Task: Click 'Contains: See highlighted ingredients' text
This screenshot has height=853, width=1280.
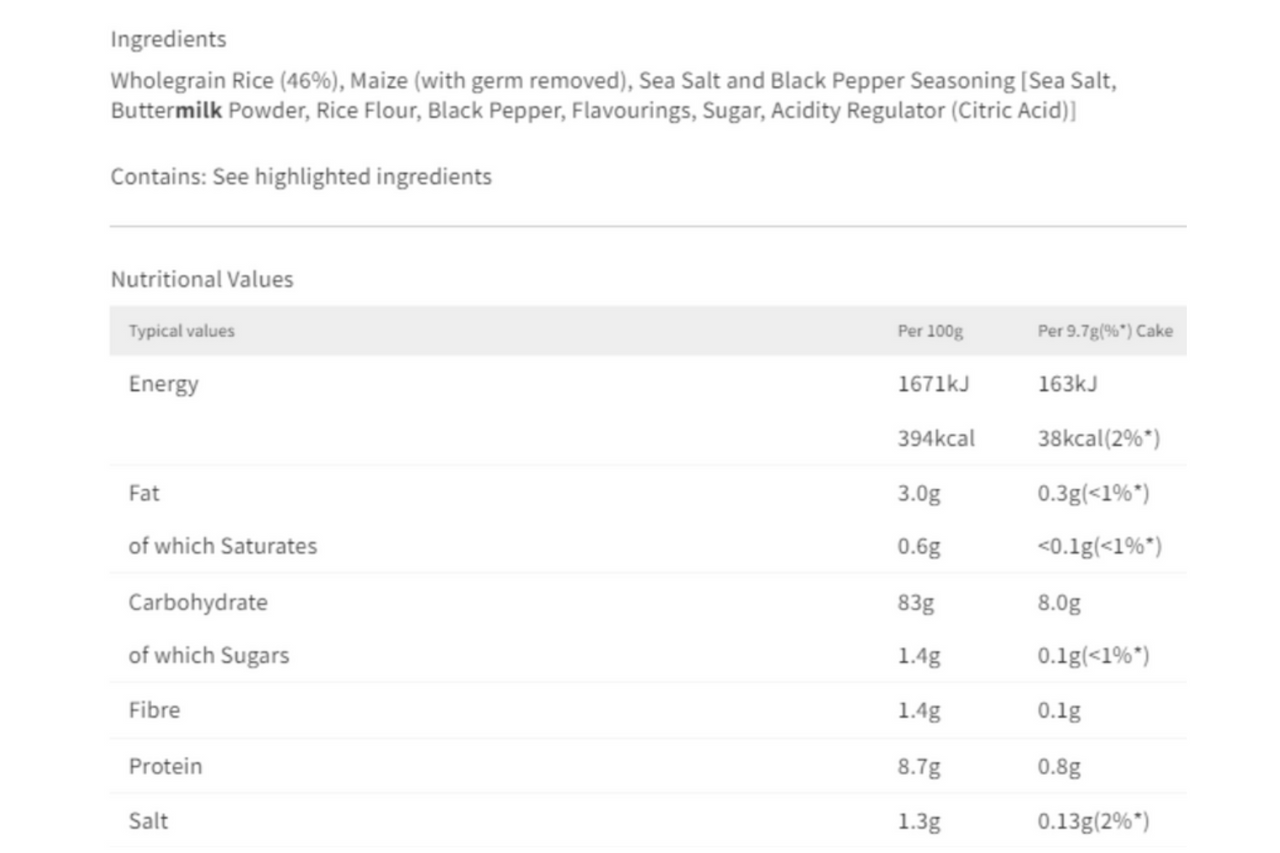Action: point(301,176)
